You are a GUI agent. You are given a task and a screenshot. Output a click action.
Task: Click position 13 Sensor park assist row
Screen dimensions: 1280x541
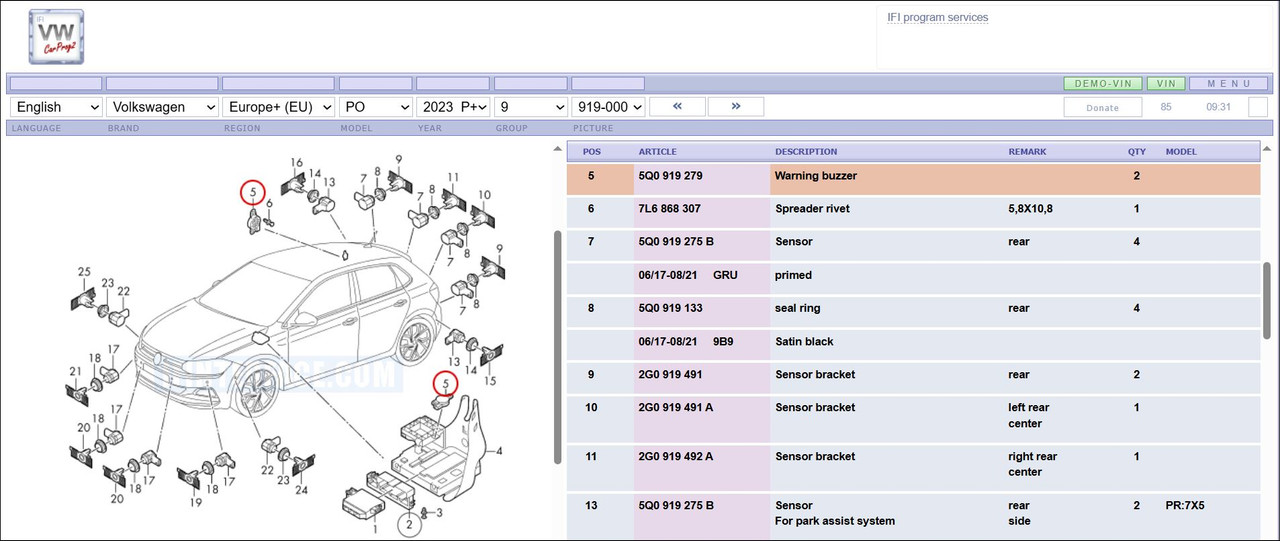pos(914,513)
